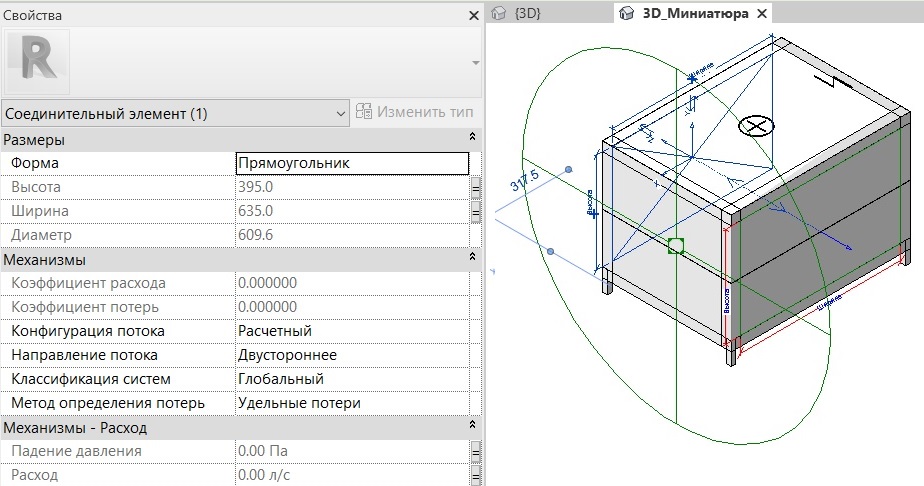The width and height of the screenshot is (924, 486).
Task: Click associate parameter button for Падение давления
Action: coord(476,451)
